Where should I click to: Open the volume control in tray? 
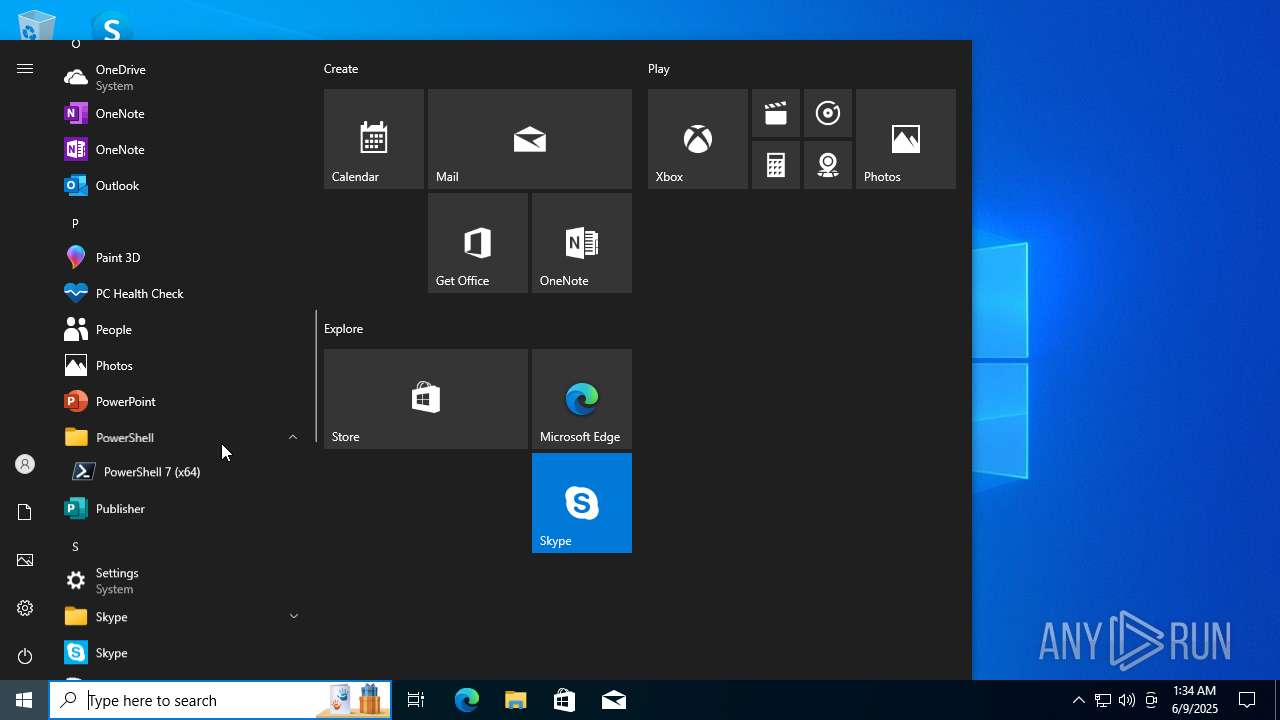1127,700
